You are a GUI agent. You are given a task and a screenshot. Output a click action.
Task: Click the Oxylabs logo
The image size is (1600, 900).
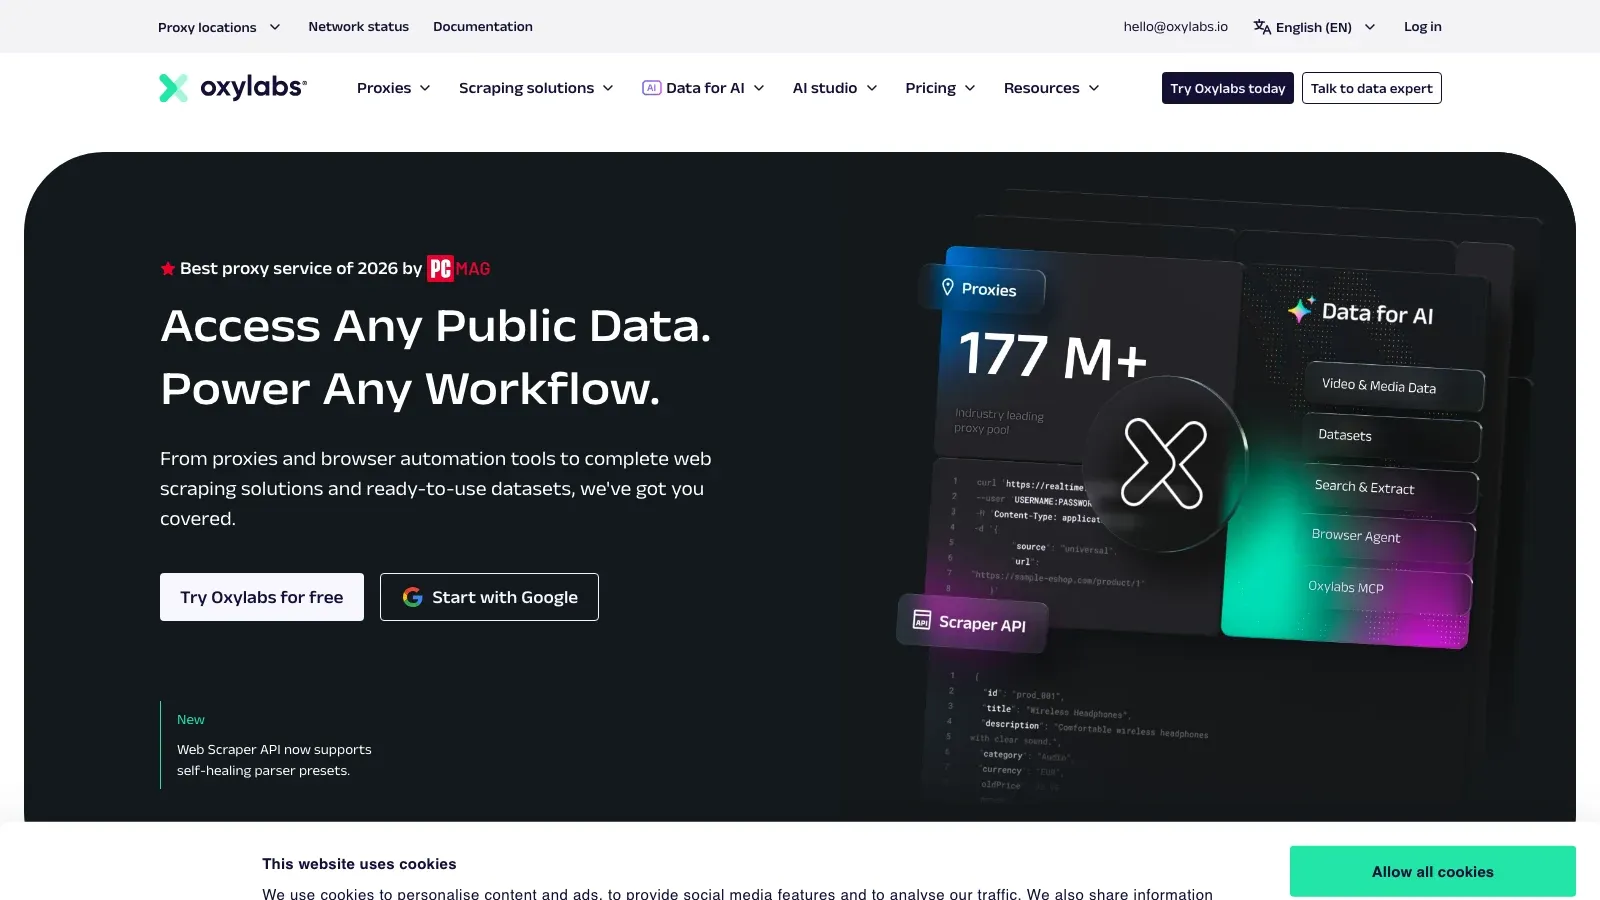[x=233, y=88]
